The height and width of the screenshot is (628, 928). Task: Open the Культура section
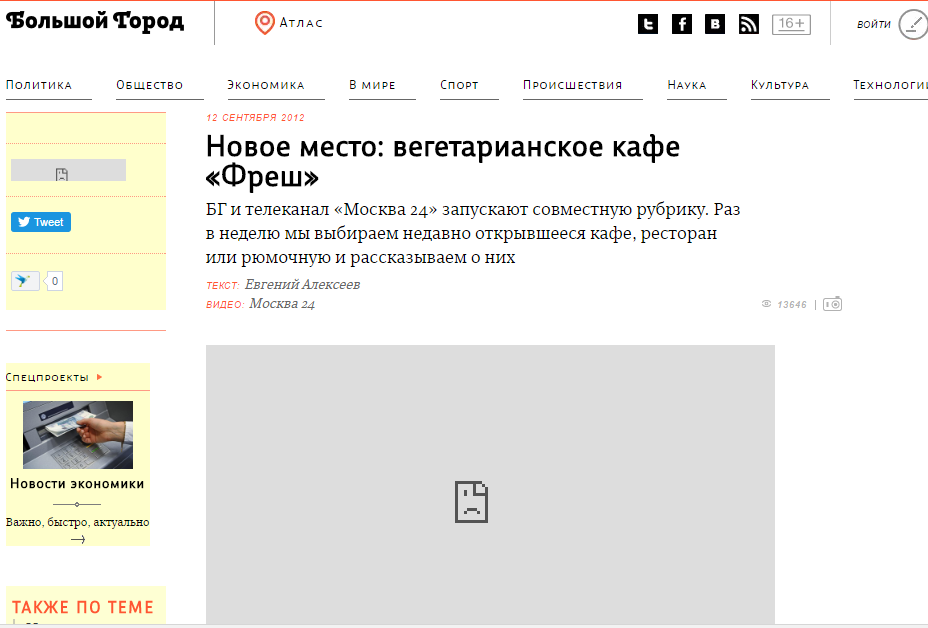780,85
